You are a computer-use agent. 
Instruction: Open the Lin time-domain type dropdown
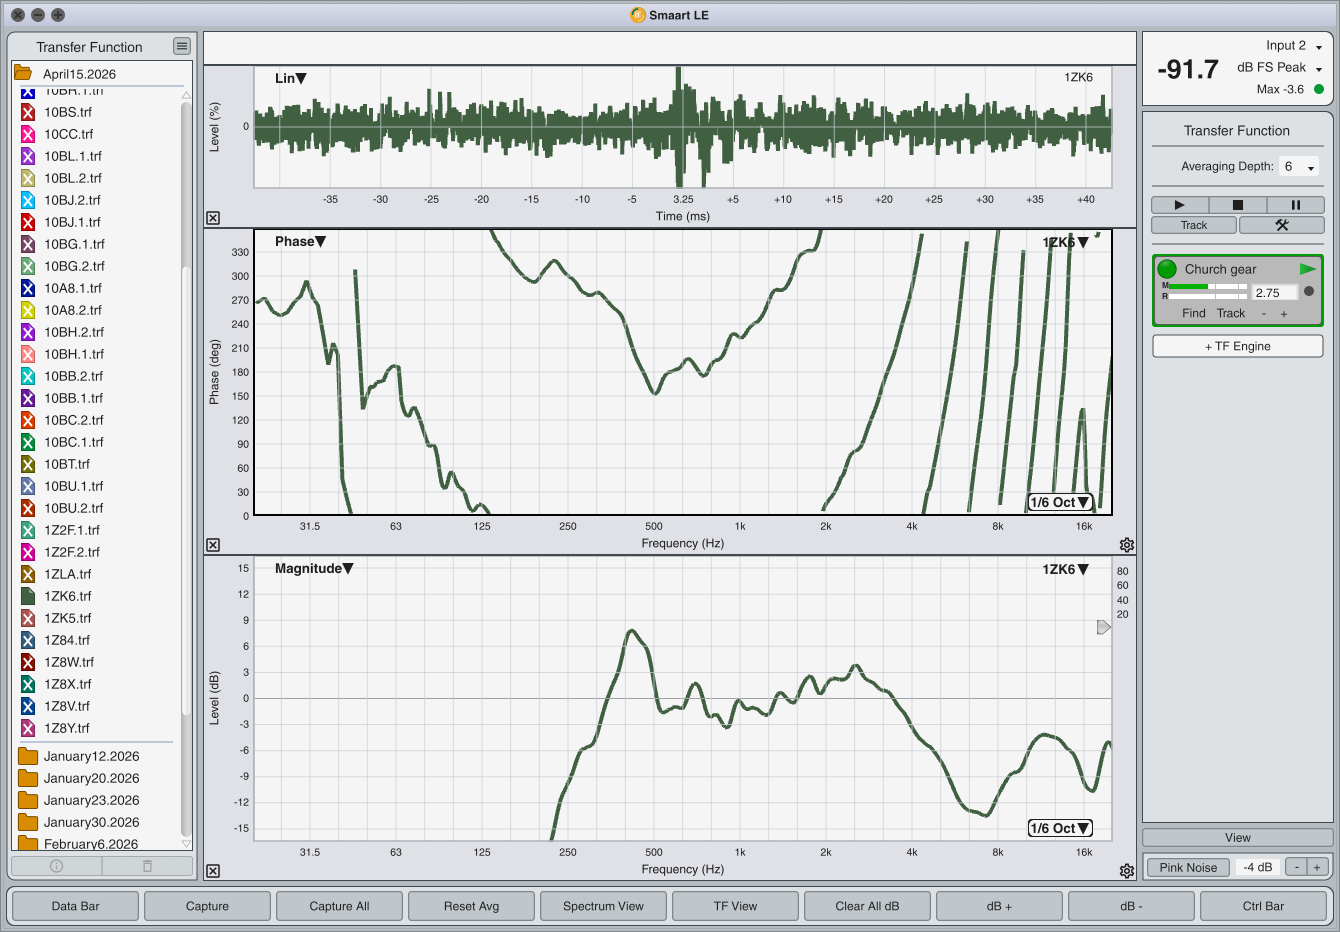[291, 78]
